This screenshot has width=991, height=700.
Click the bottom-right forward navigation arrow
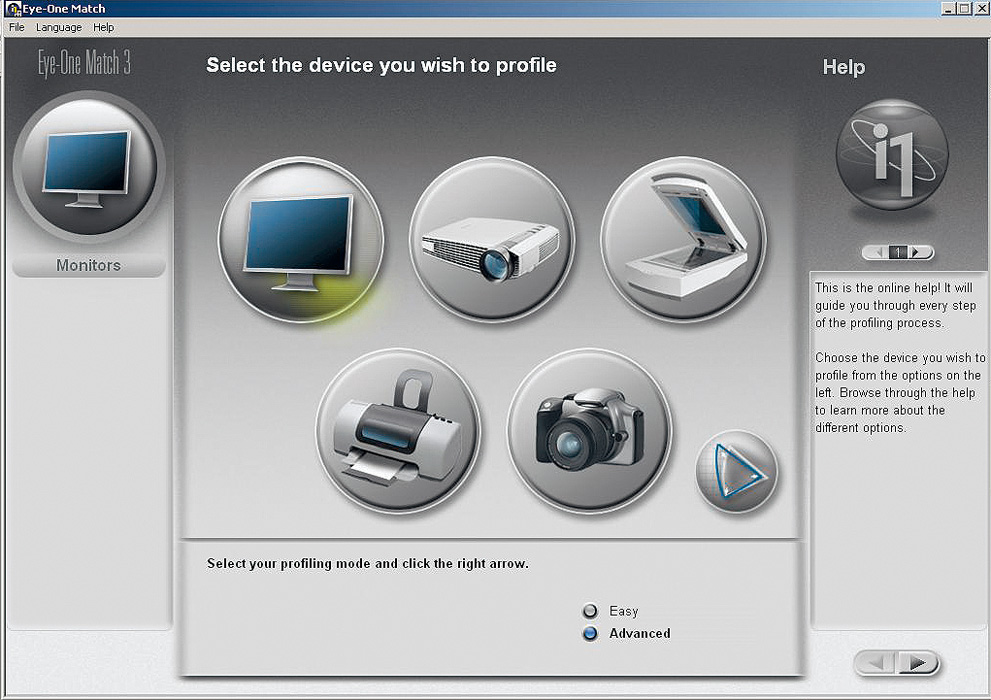tap(918, 663)
